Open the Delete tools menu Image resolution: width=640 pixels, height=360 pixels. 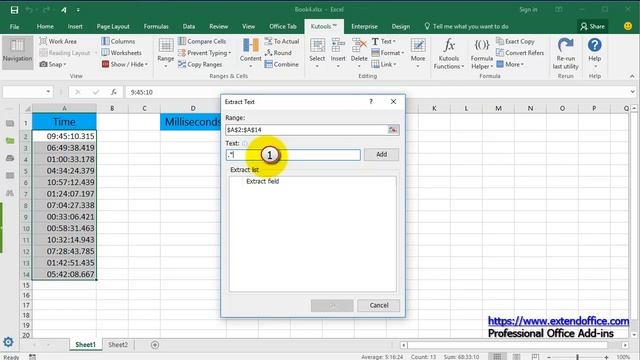point(359,52)
